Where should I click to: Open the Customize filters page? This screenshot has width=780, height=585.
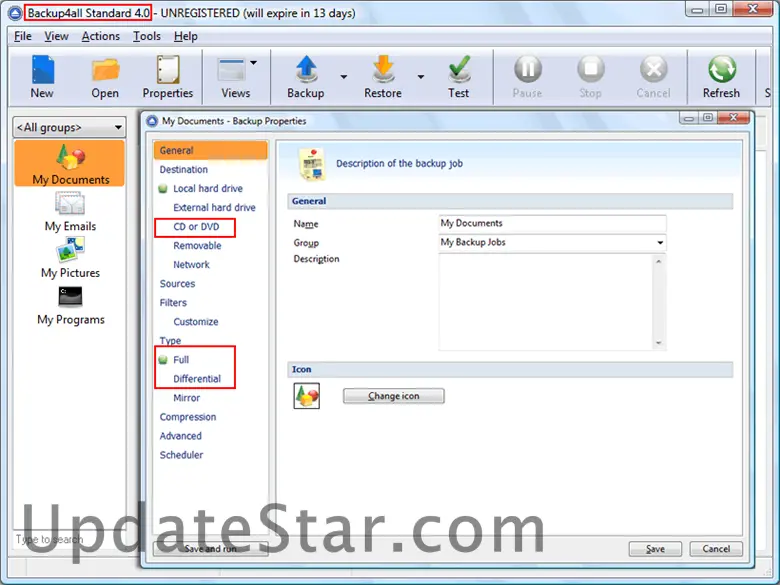pos(195,322)
